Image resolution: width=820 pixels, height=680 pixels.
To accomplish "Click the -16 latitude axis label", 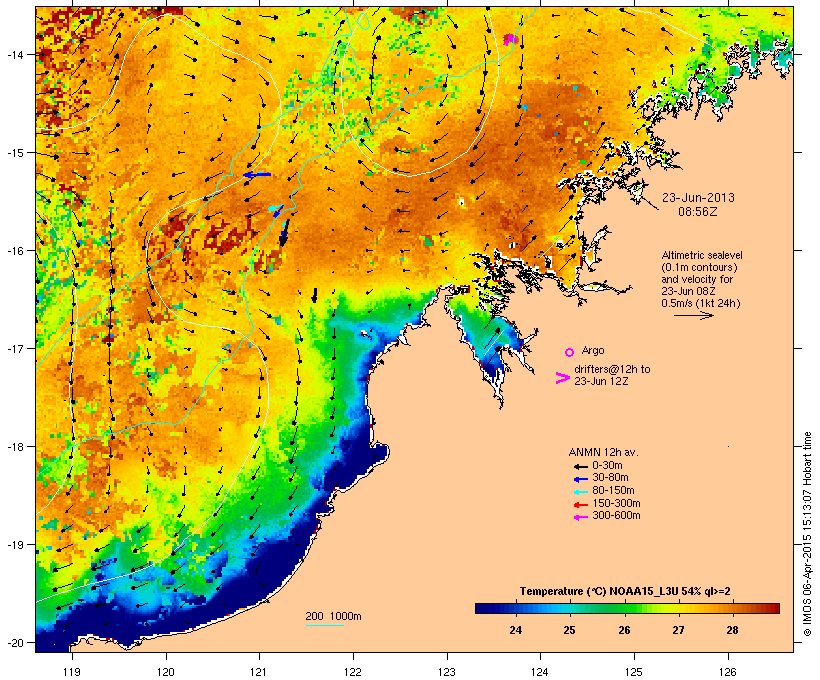I will 15,251.
